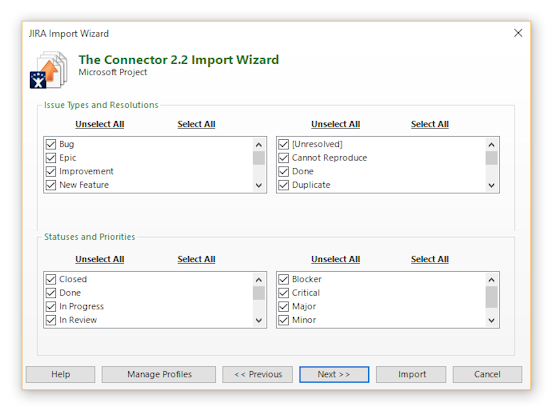Image resolution: width=552 pixels, height=411 pixels.
Task: Click scroll-down arrow in issue types list
Action: point(259,185)
